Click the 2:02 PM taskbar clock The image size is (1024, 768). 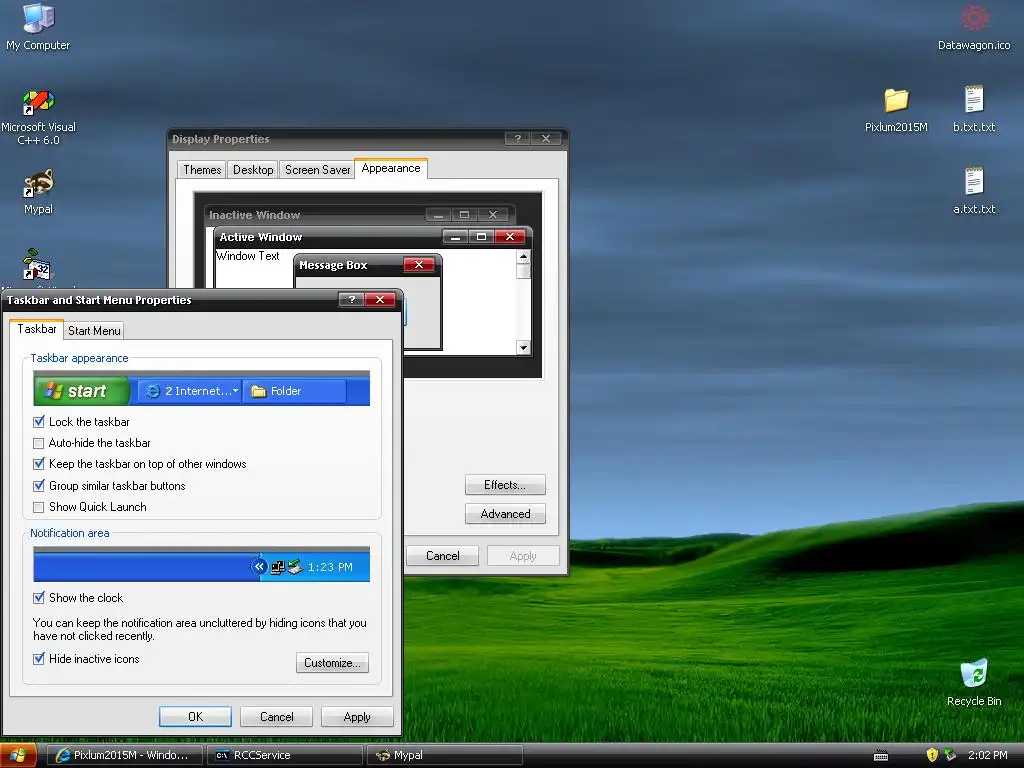tap(987, 755)
